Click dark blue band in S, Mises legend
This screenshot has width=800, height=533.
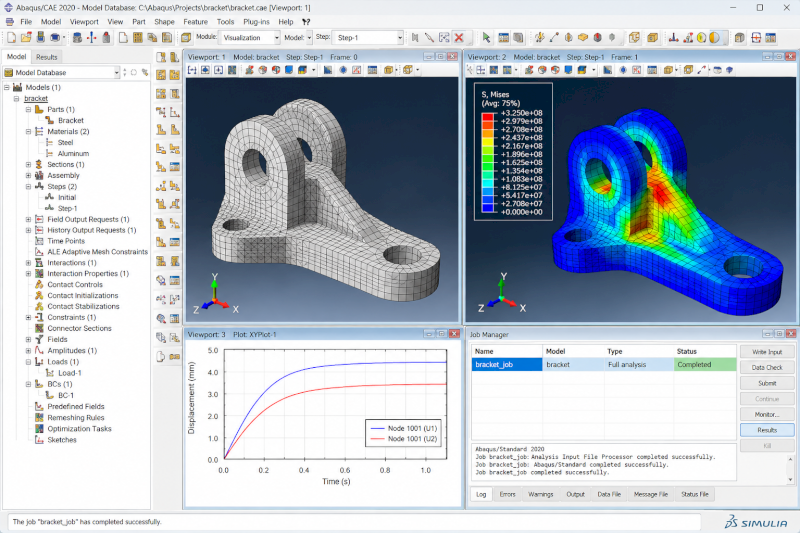488,208
